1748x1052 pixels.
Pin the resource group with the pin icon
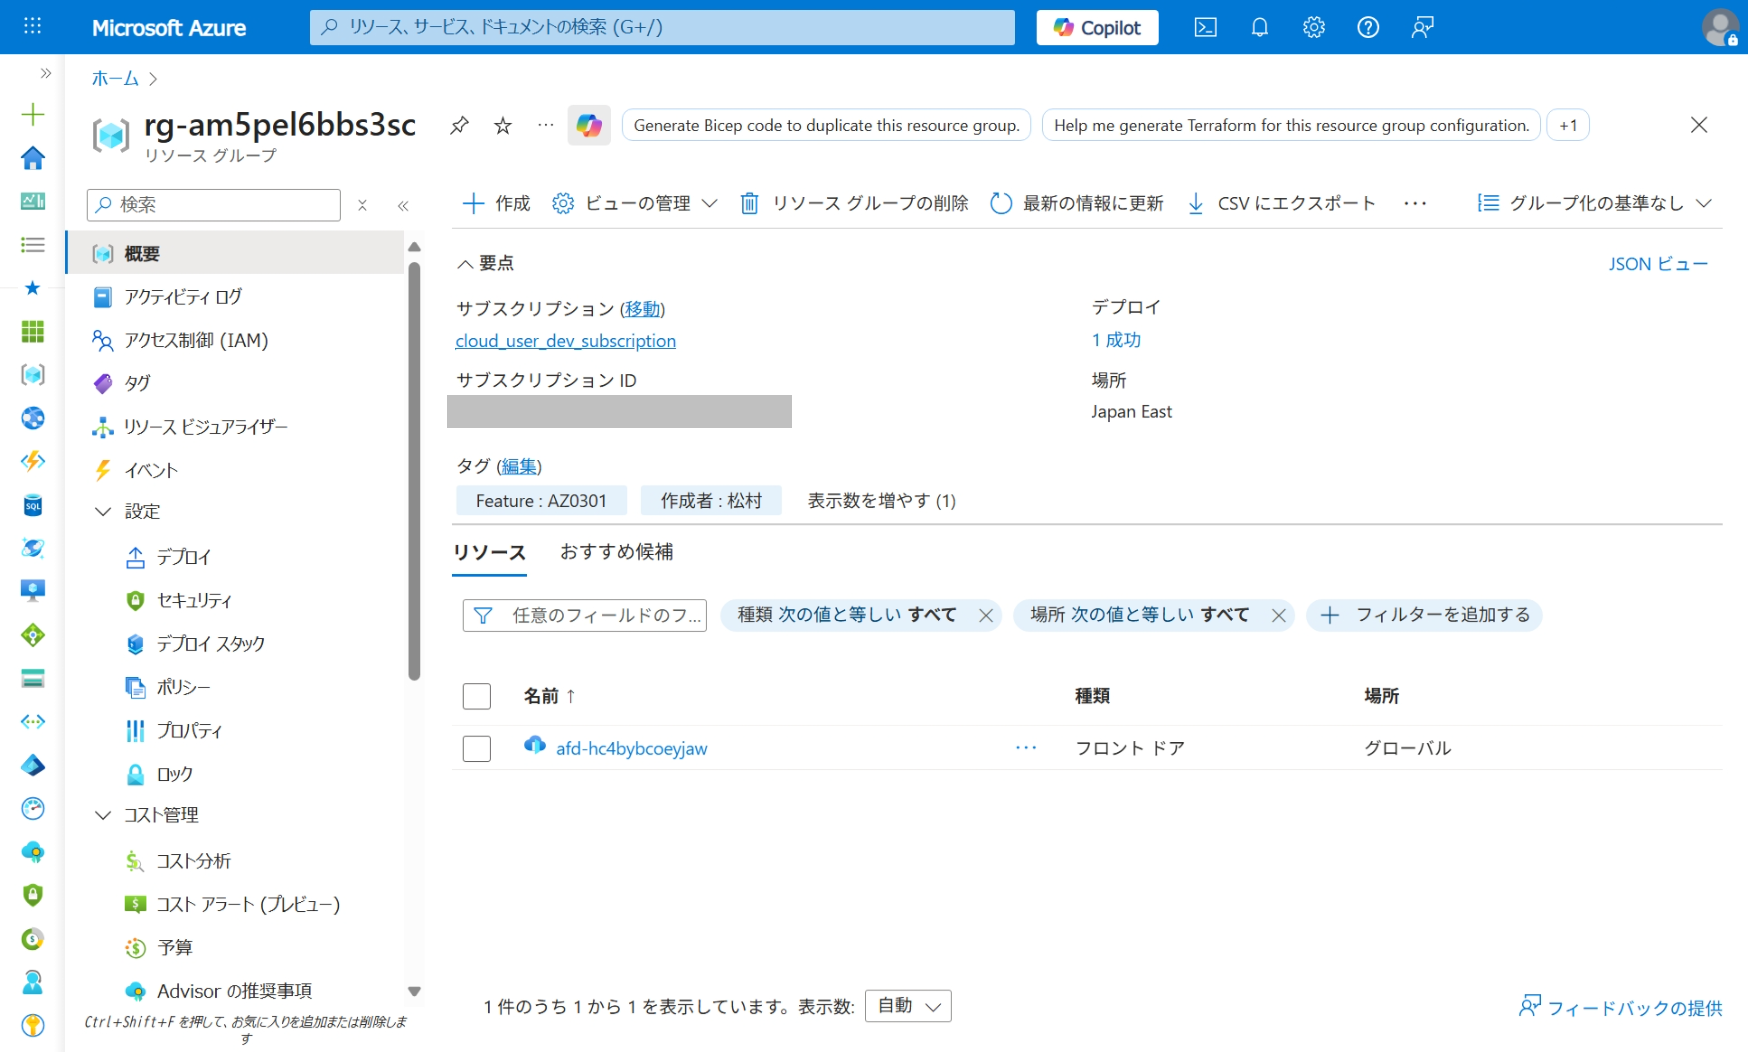point(459,125)
